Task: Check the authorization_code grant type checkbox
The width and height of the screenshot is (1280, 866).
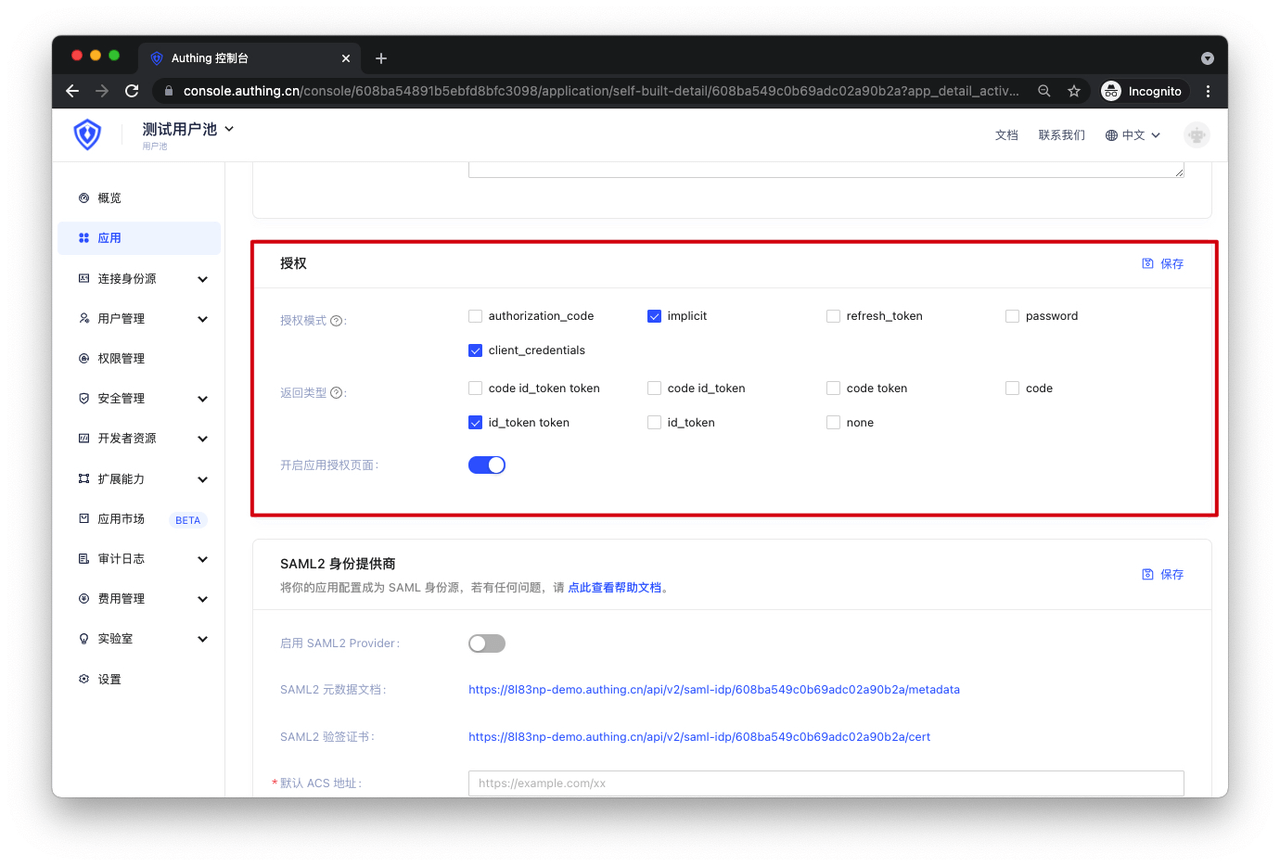Action: 475,316
